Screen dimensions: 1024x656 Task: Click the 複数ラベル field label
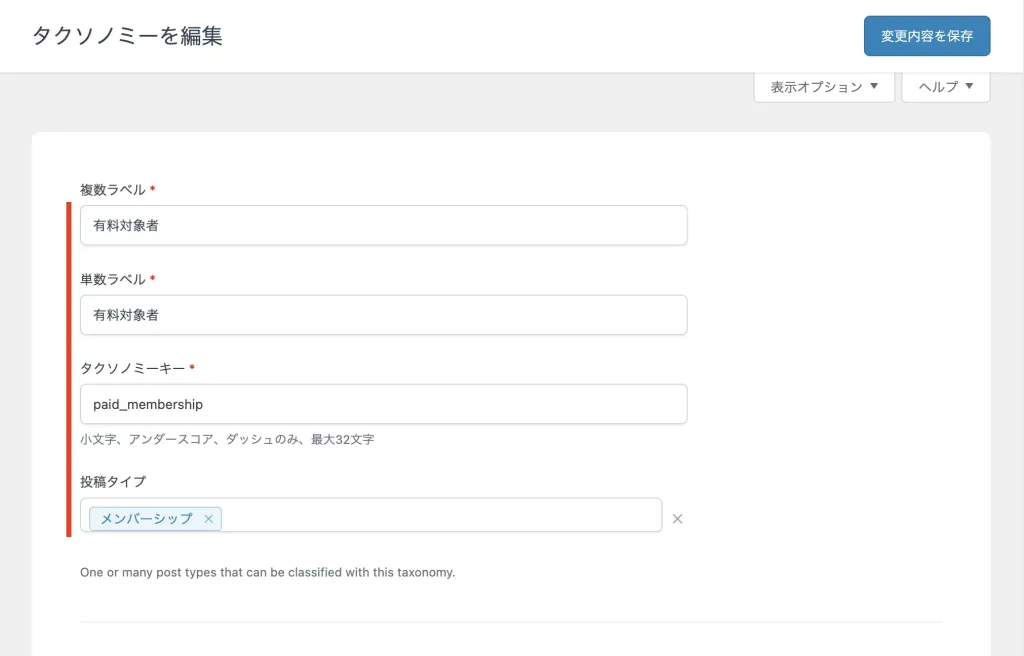pos(112,189)
